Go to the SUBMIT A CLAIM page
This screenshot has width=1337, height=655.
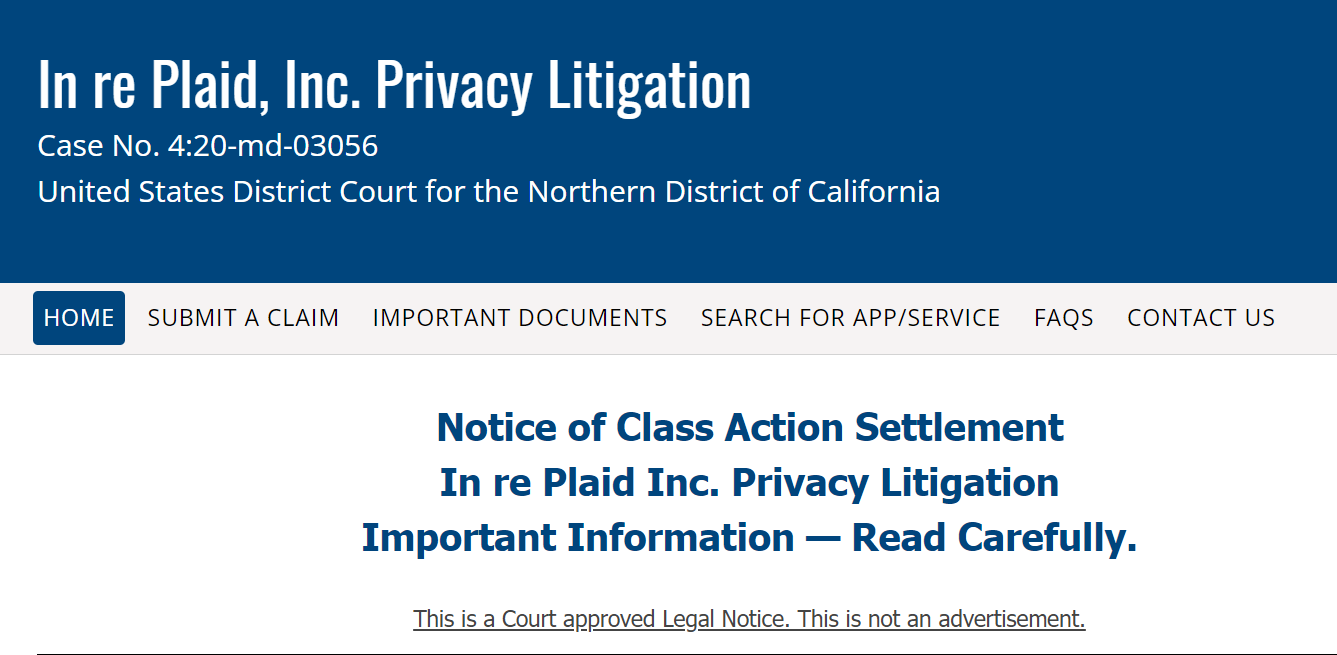(243, 318)
